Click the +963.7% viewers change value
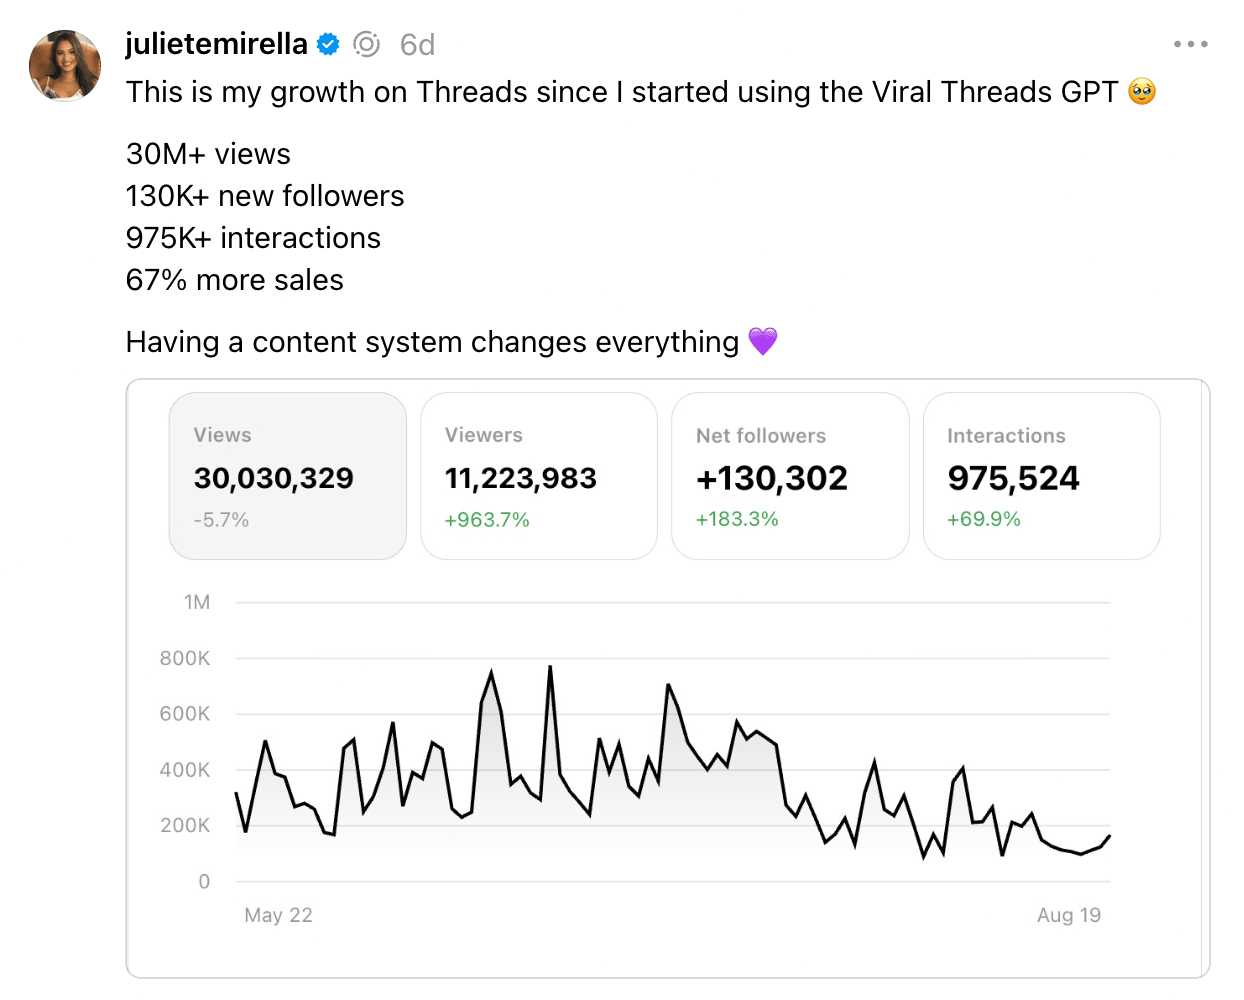This screenshot has width=1244, height=1000. pos(487,520)
